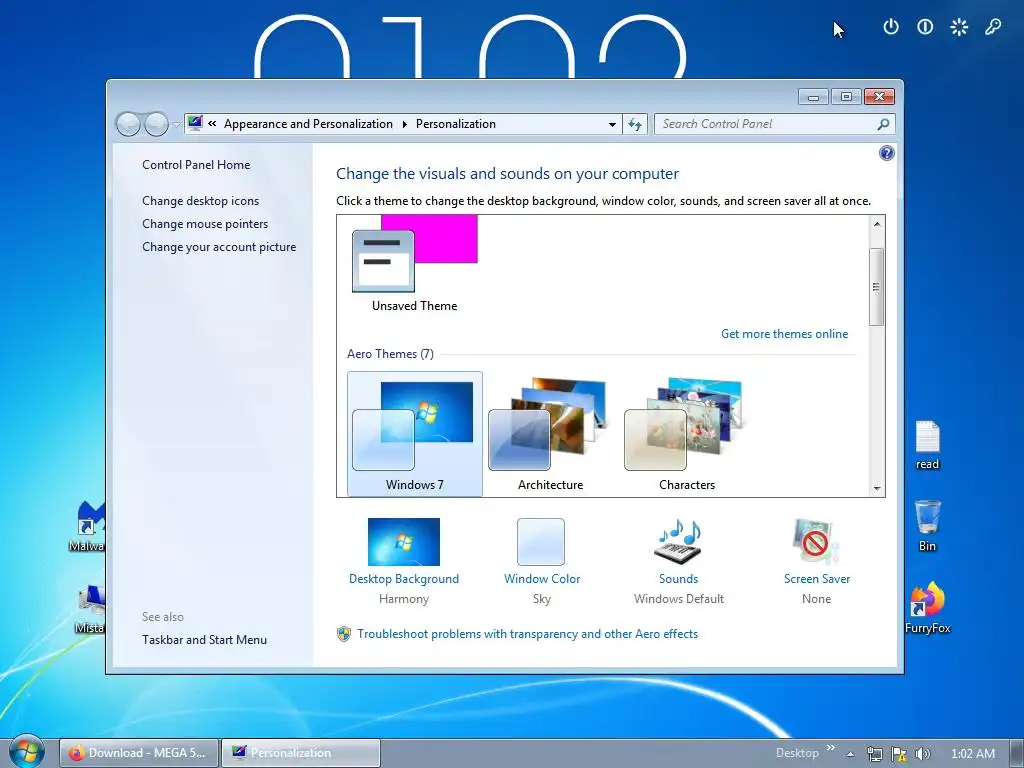Expand the Desktop toolbar chevron
Screen dimensions: 1024x768
831,748
